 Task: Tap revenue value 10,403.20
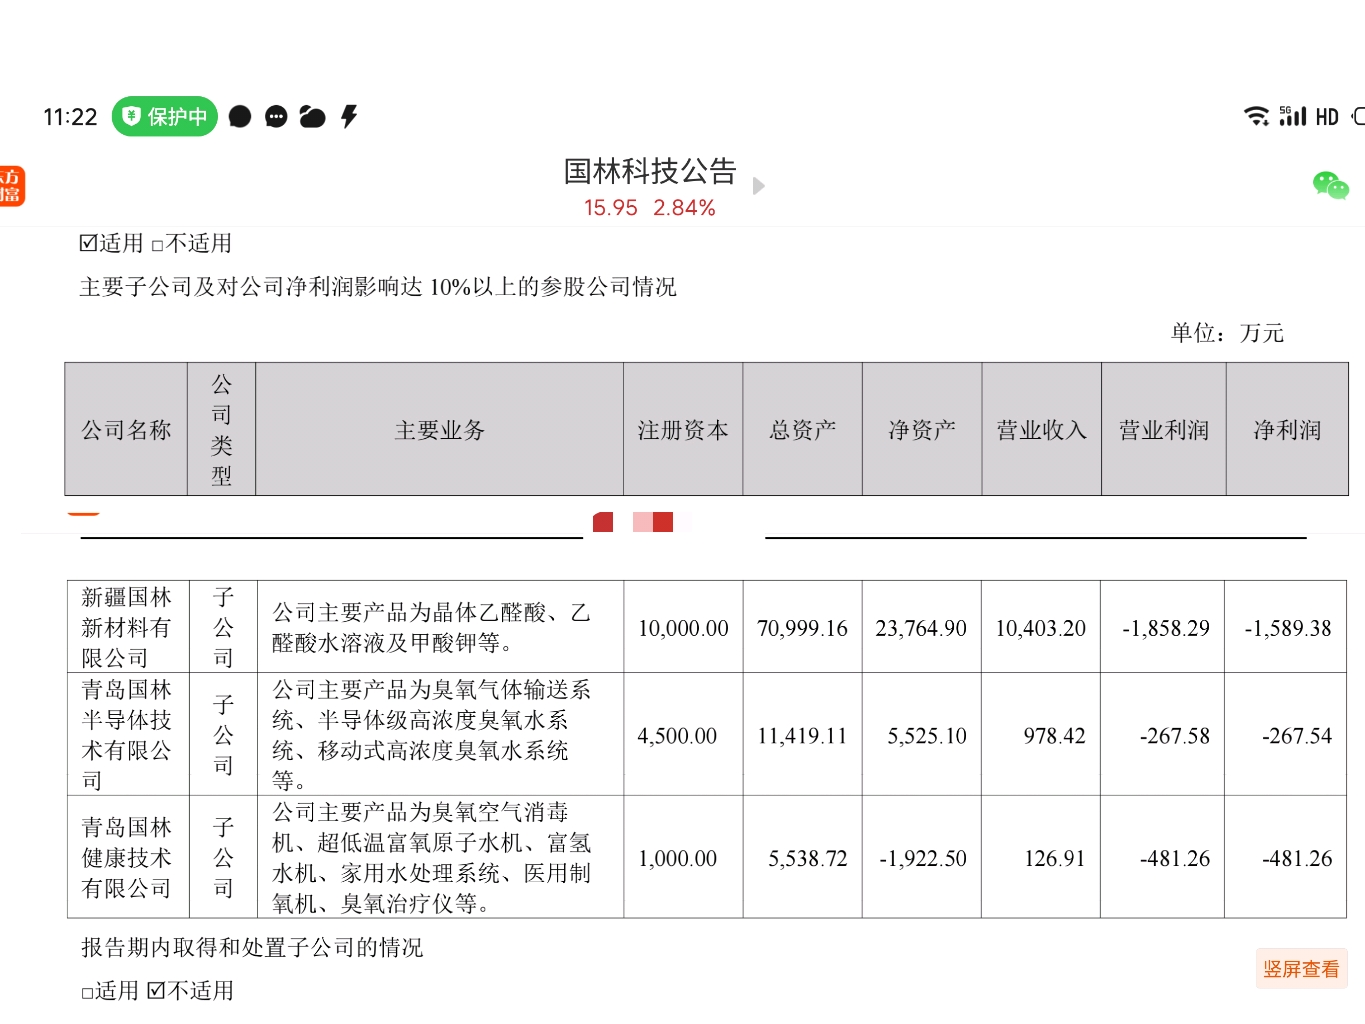pyautogui.click(x=1041, y=628)
